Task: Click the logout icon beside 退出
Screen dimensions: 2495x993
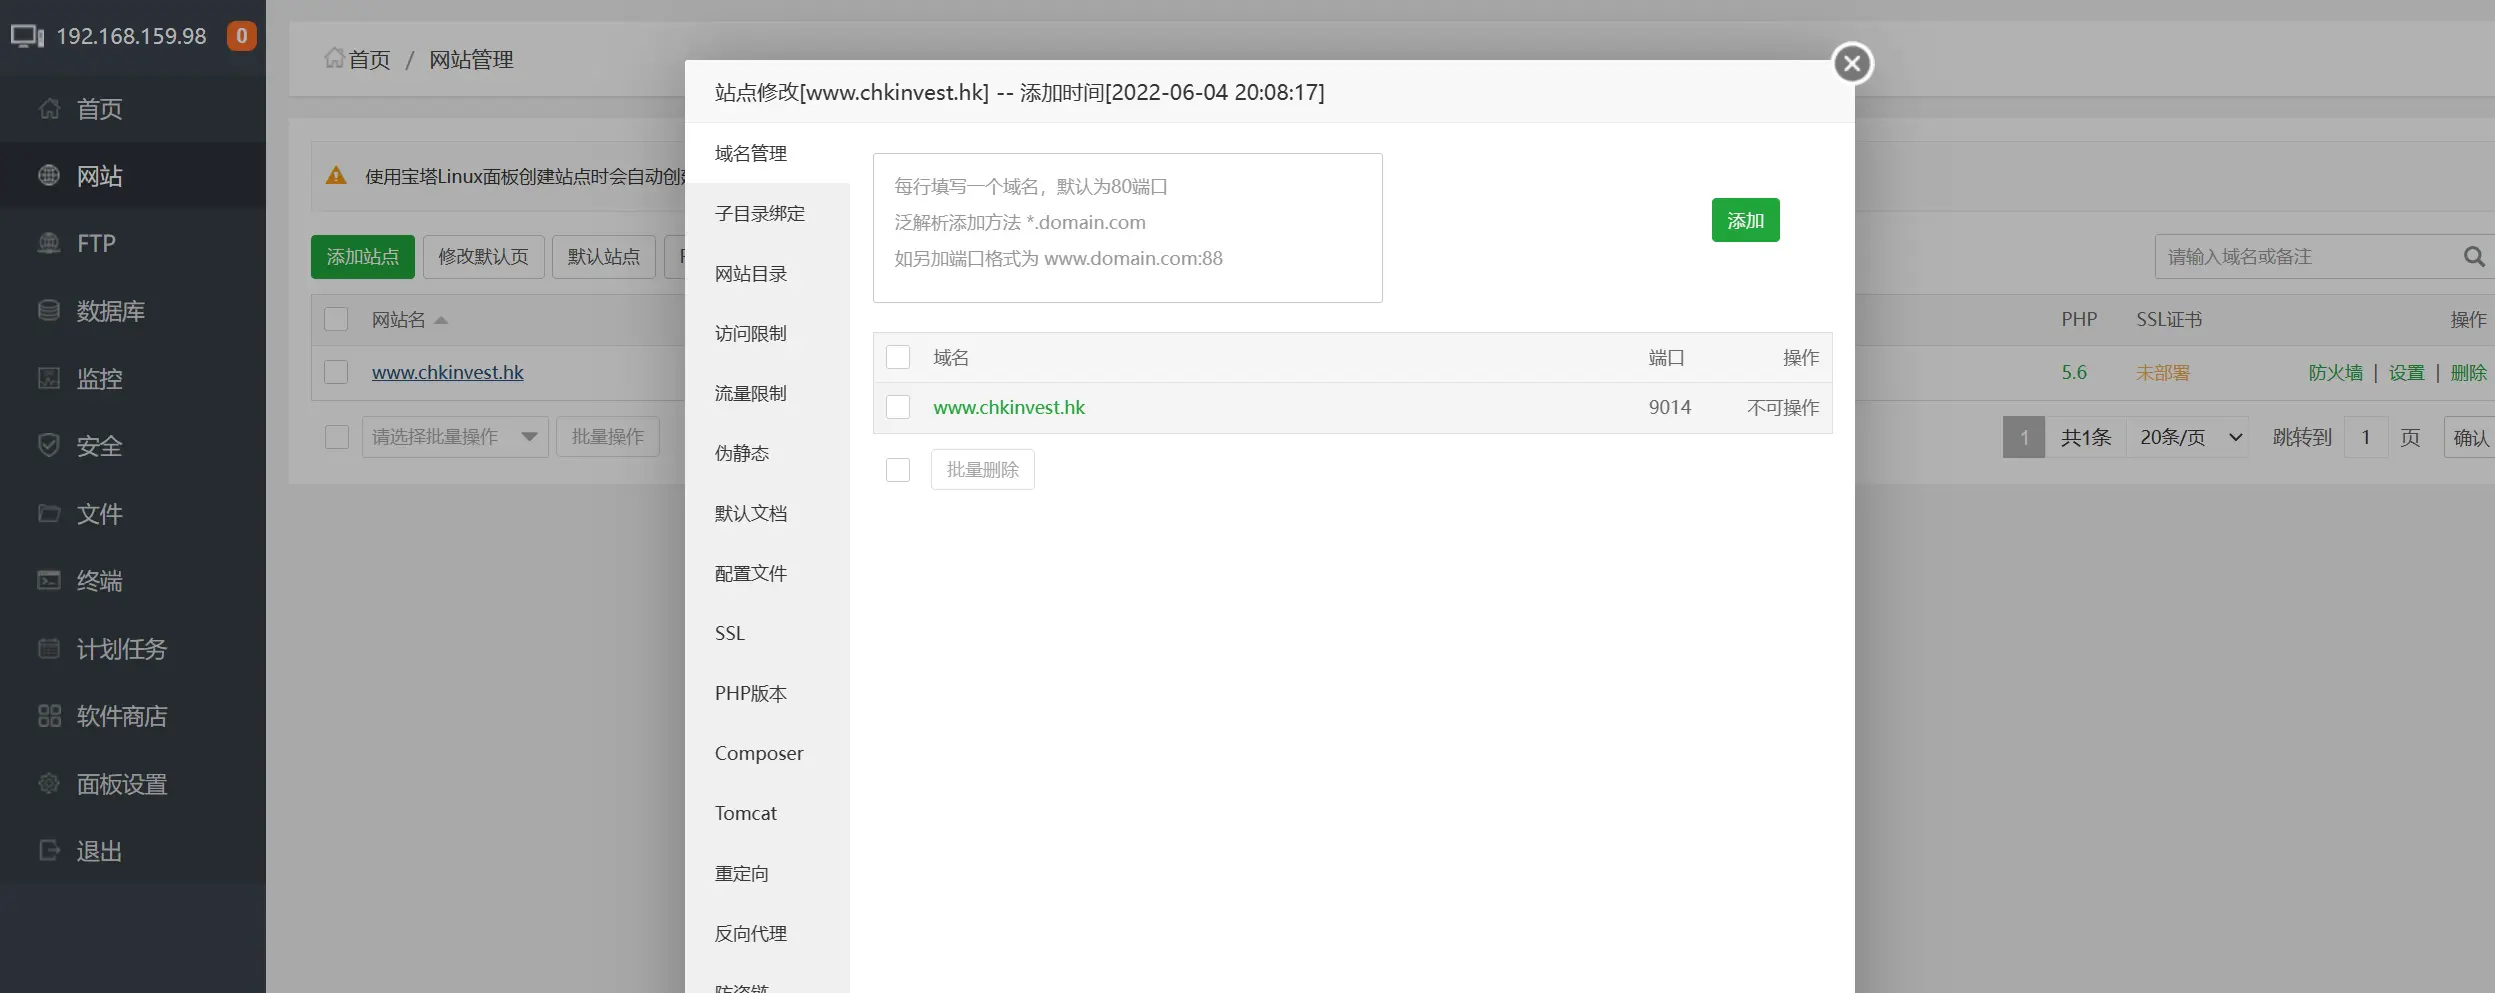Action: point(49,851)
